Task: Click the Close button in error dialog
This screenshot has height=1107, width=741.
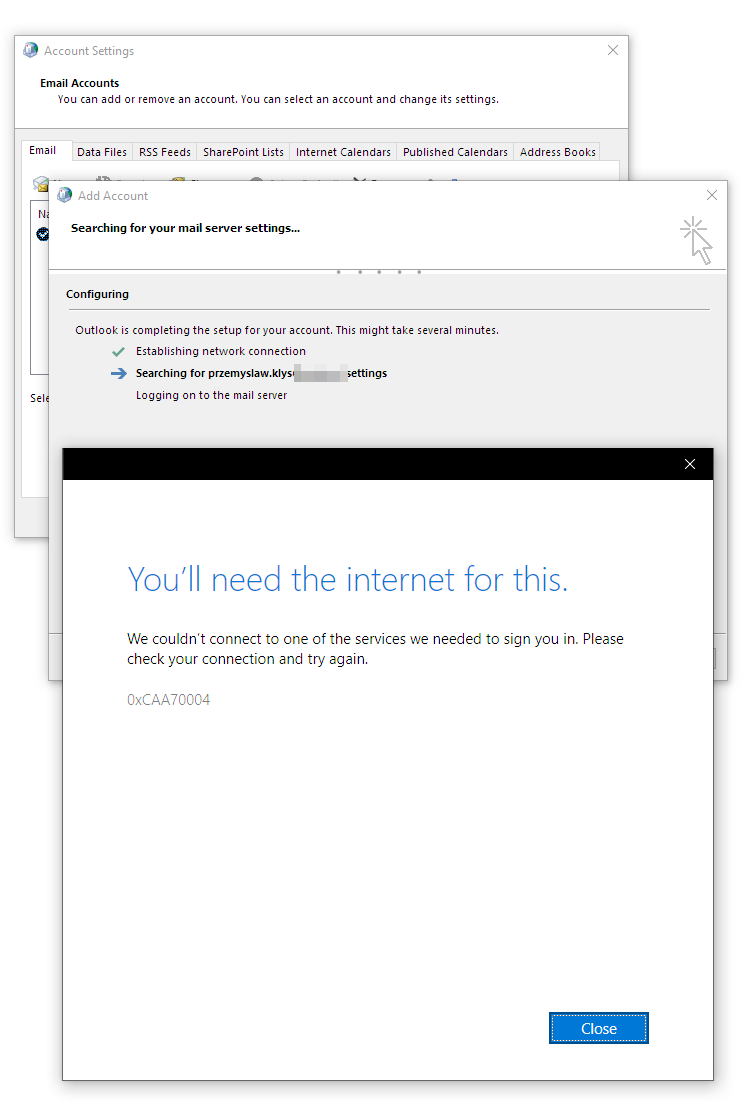Action: click(598, 1028)
